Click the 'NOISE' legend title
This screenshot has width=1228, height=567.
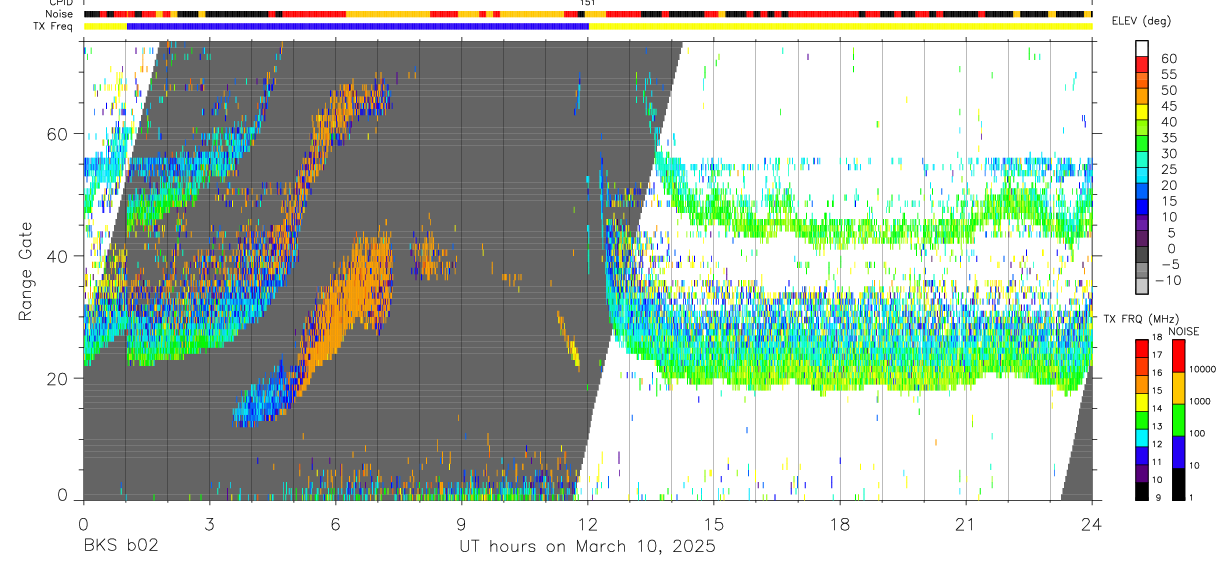(x=1184, y=331)
